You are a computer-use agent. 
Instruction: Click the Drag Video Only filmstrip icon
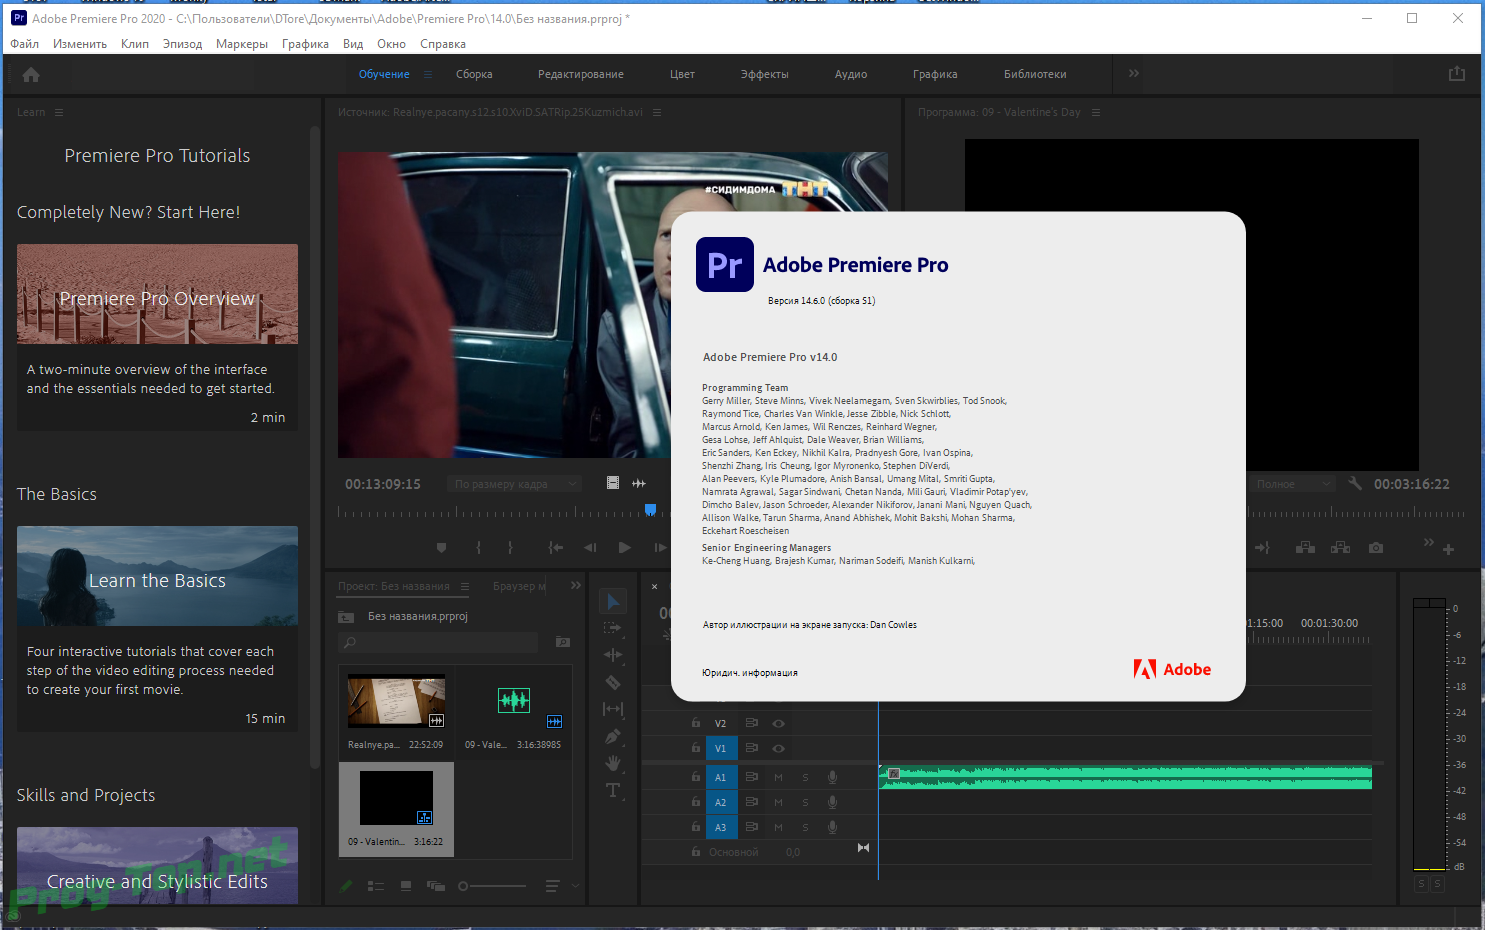coord(613,483)
